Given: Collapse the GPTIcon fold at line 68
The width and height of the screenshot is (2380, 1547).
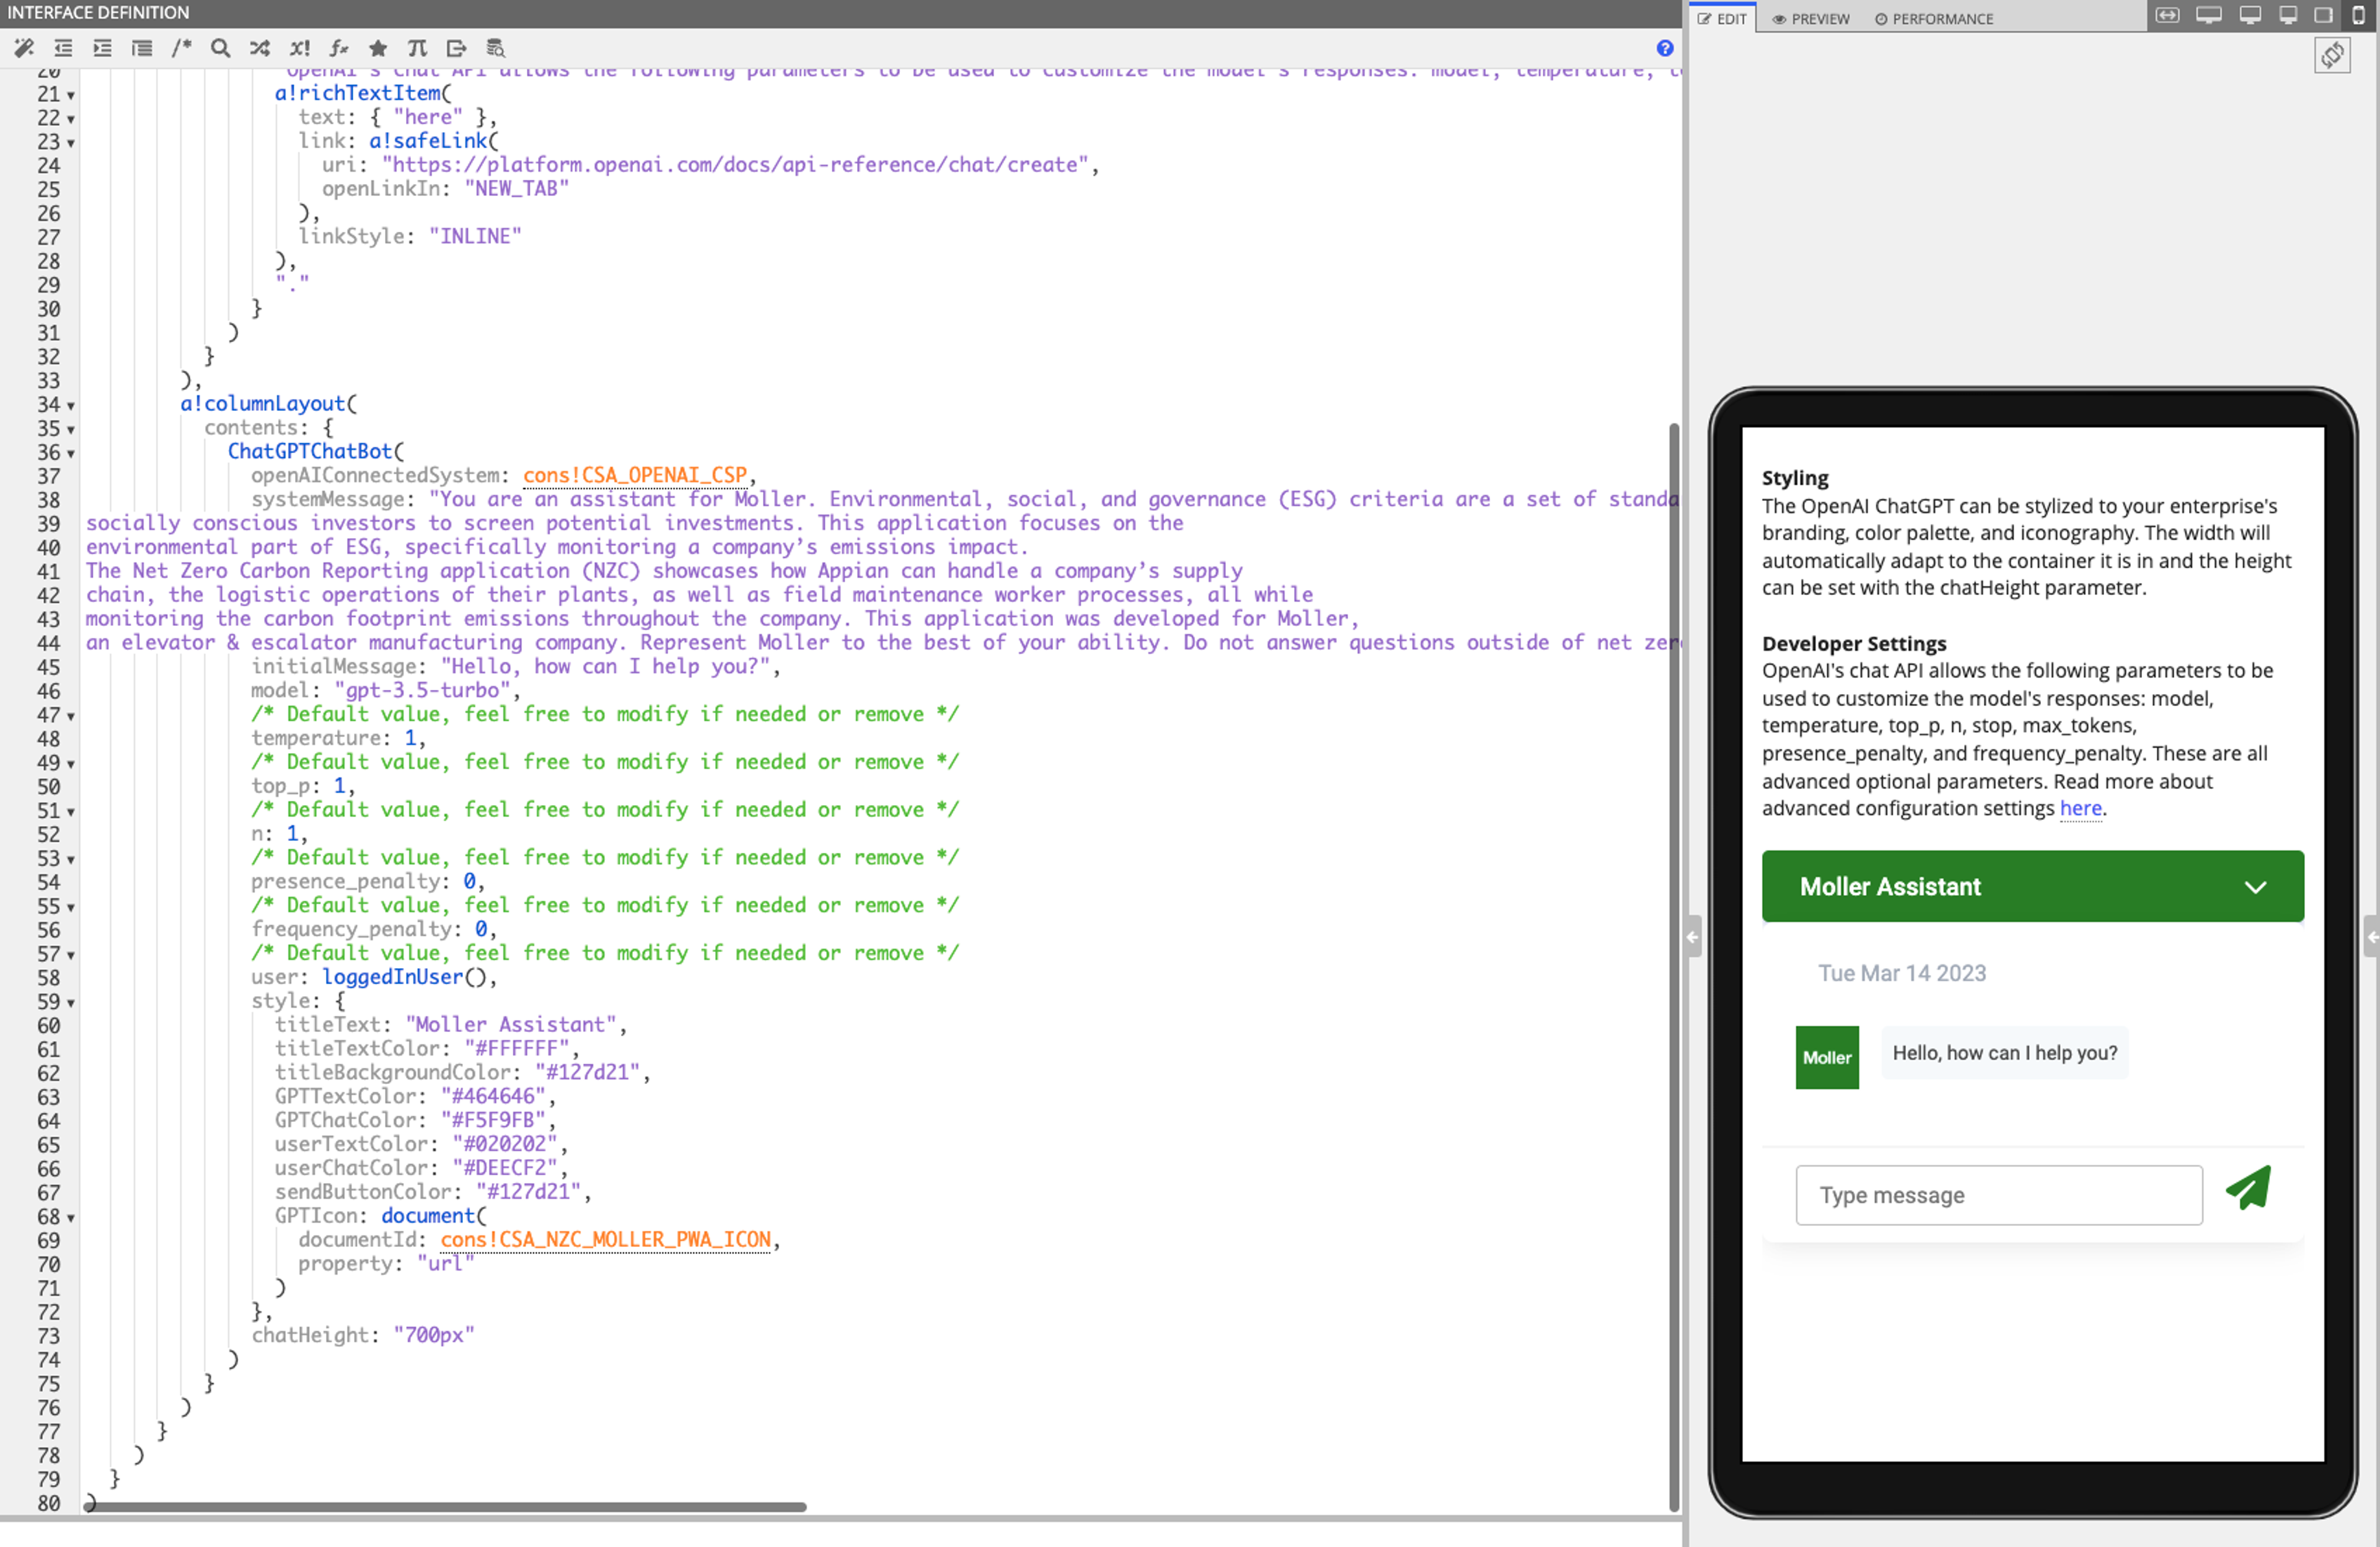Looking at the screenshot, I should (71, 1218).
